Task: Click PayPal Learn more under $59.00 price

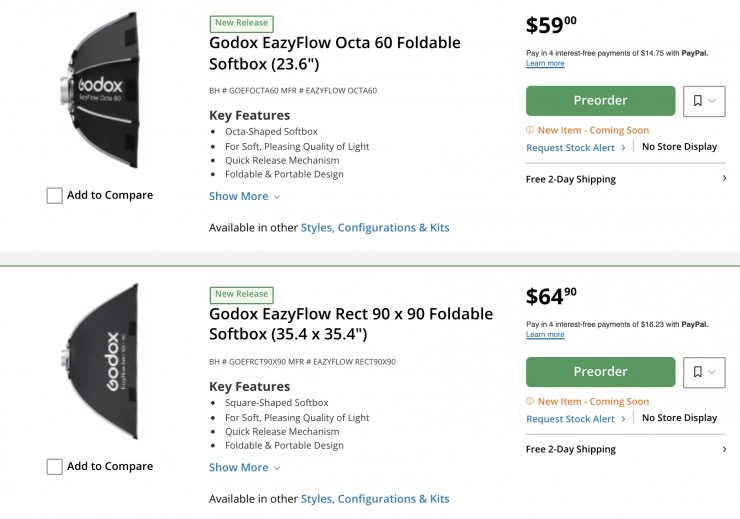Action: (x=545, y=64)
